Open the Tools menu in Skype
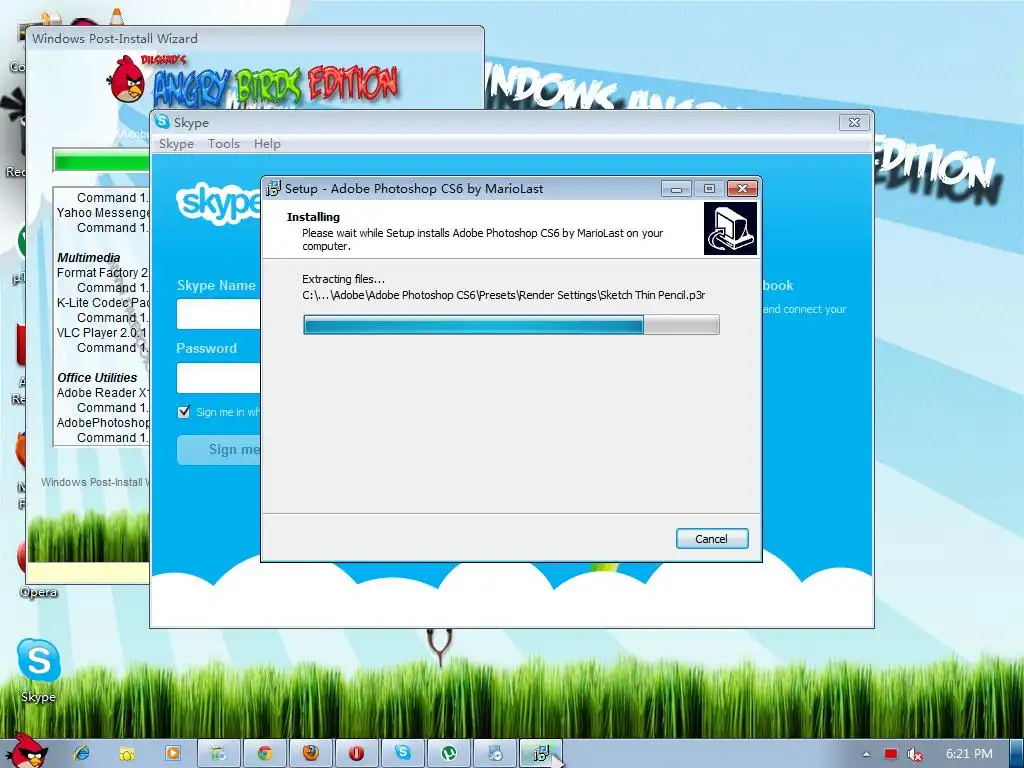1024x768 pixels. click(223, 144)
